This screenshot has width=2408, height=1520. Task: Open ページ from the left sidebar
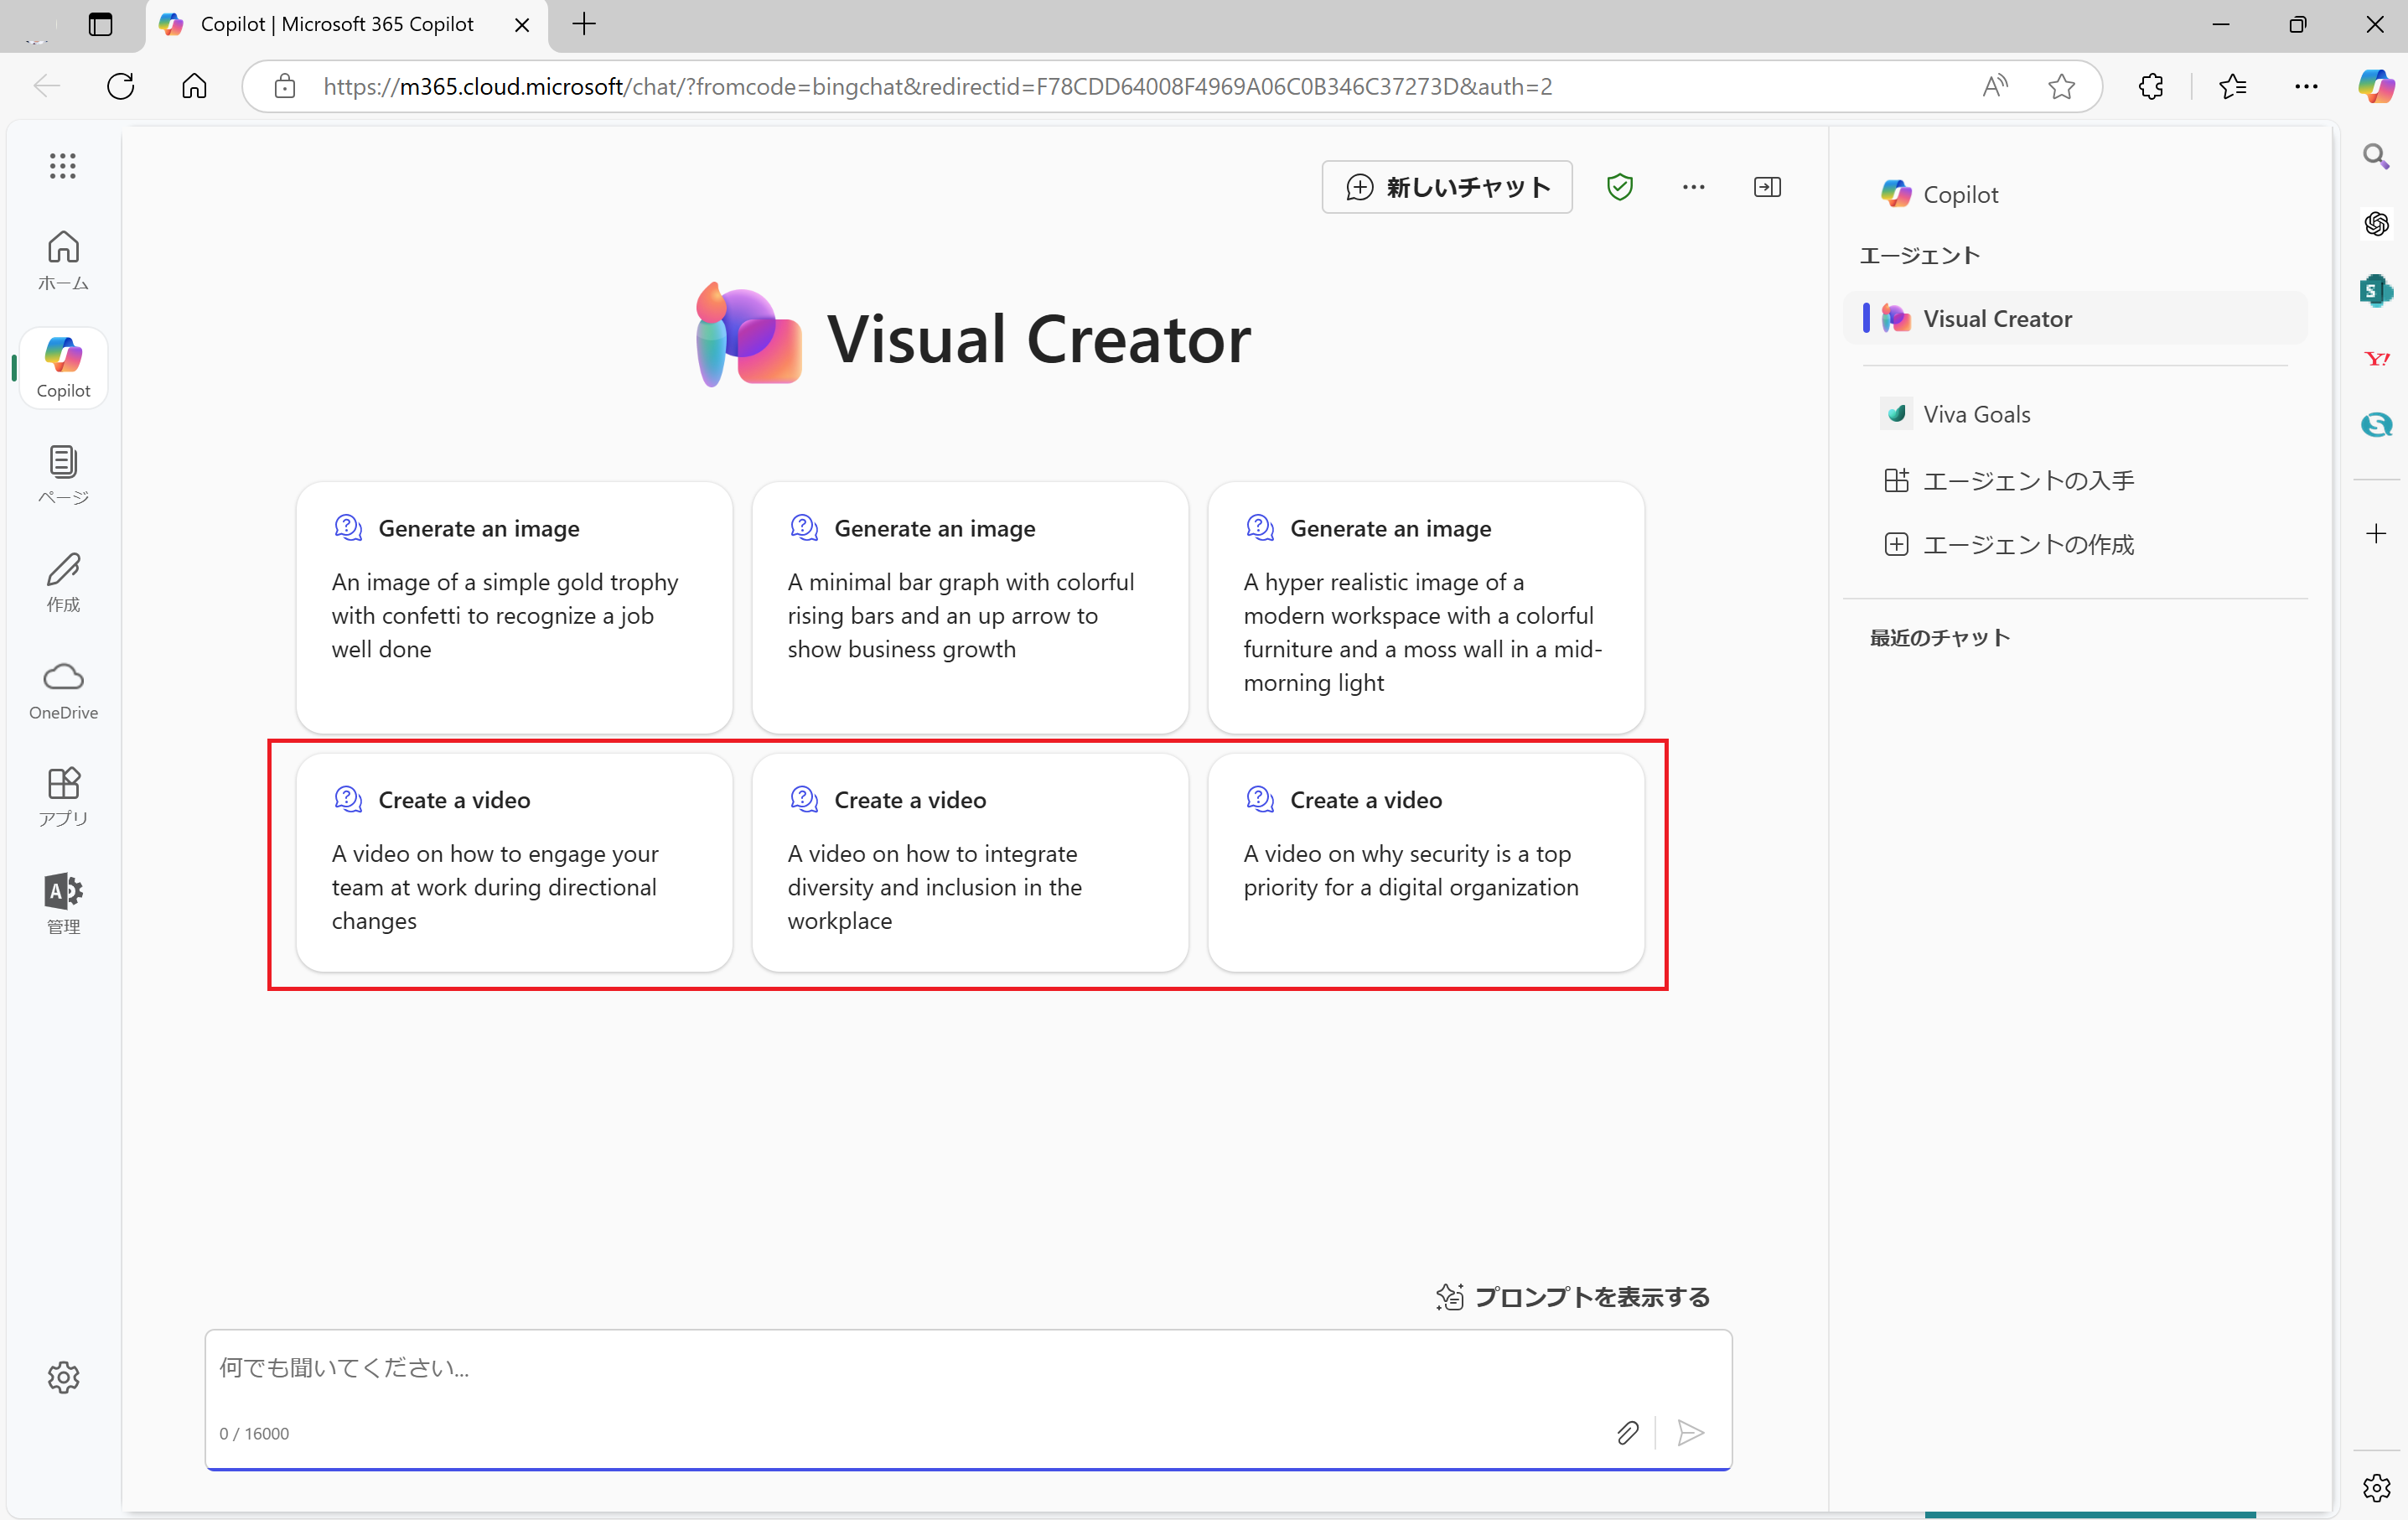63,476
